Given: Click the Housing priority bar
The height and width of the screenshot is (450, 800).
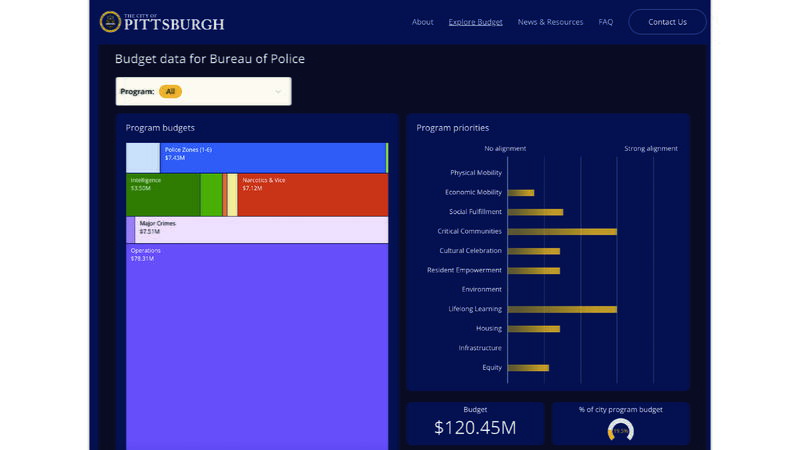Looking at the screenshot, I should tap(534, 329).
